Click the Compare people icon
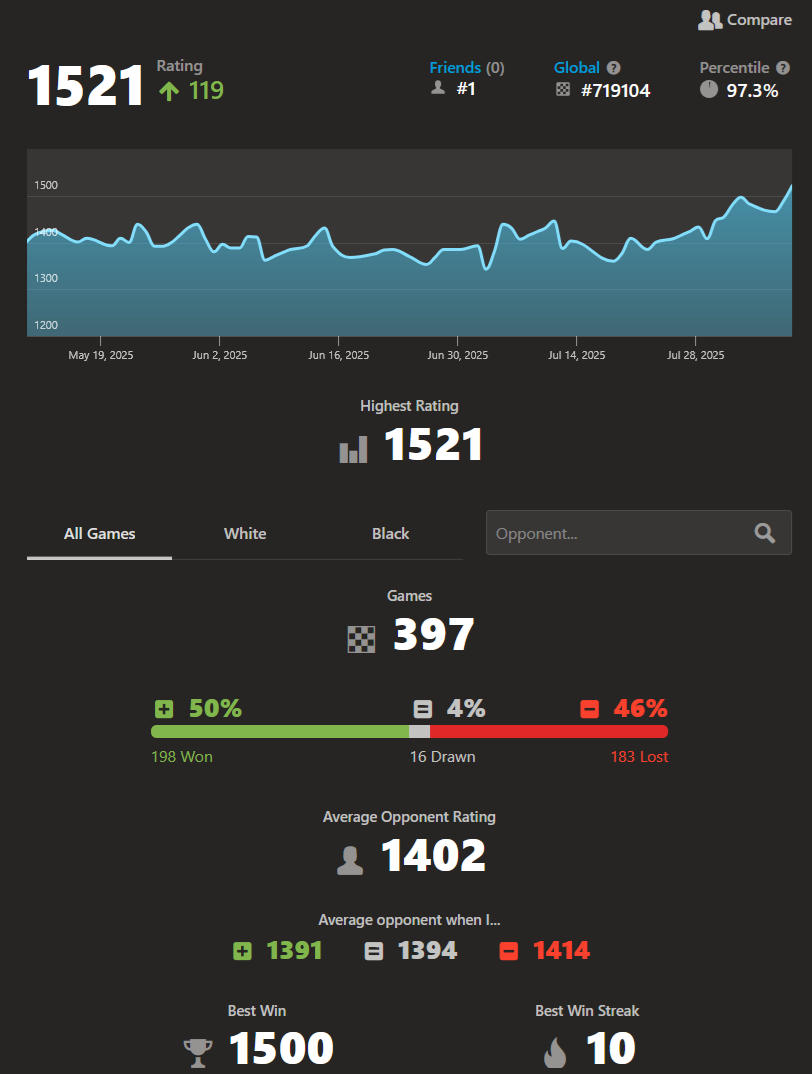Viewport: 812px width, 1074px height. 710,21
